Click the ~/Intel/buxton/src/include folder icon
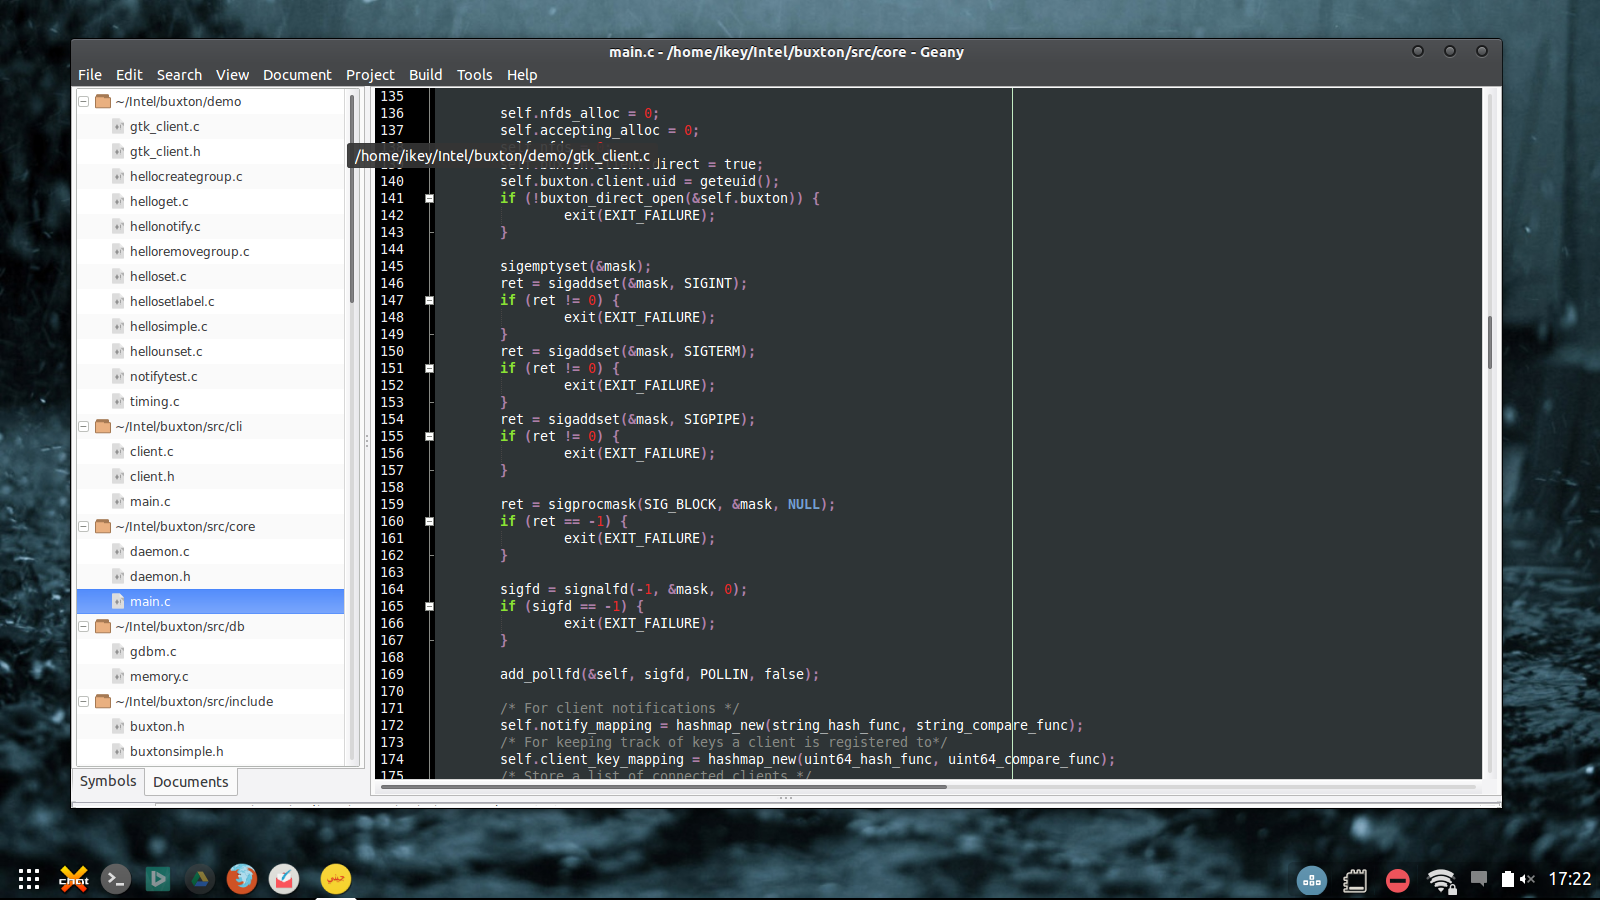 pos(103,701)
